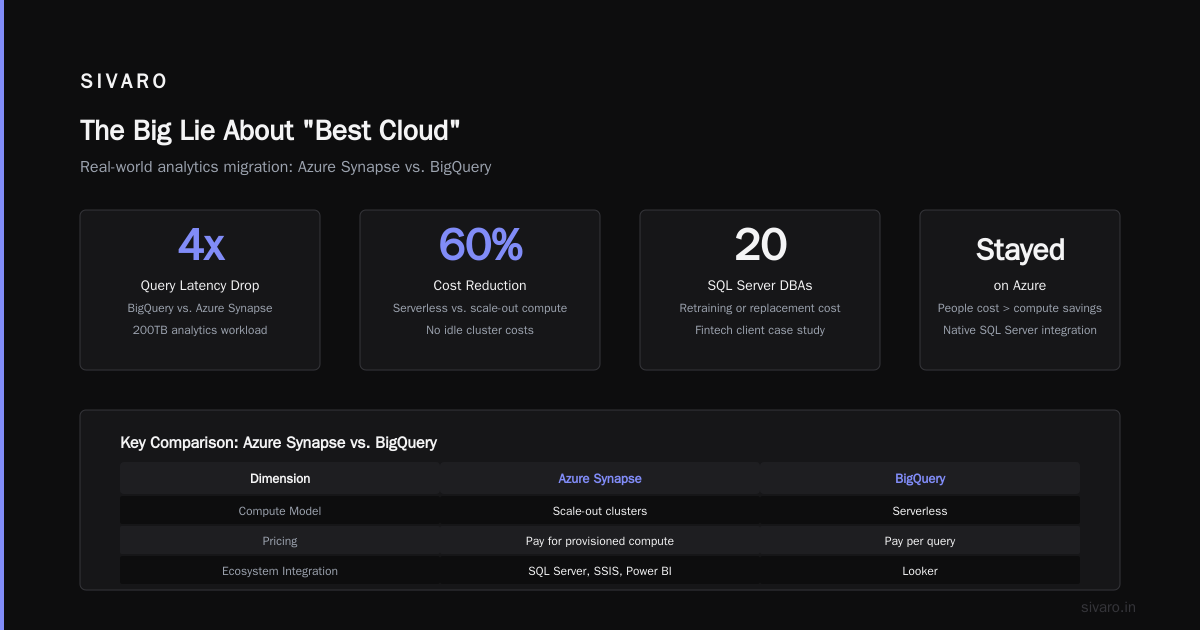
Task: Click the Scale-out clusters cell
Action: point(600,511)
